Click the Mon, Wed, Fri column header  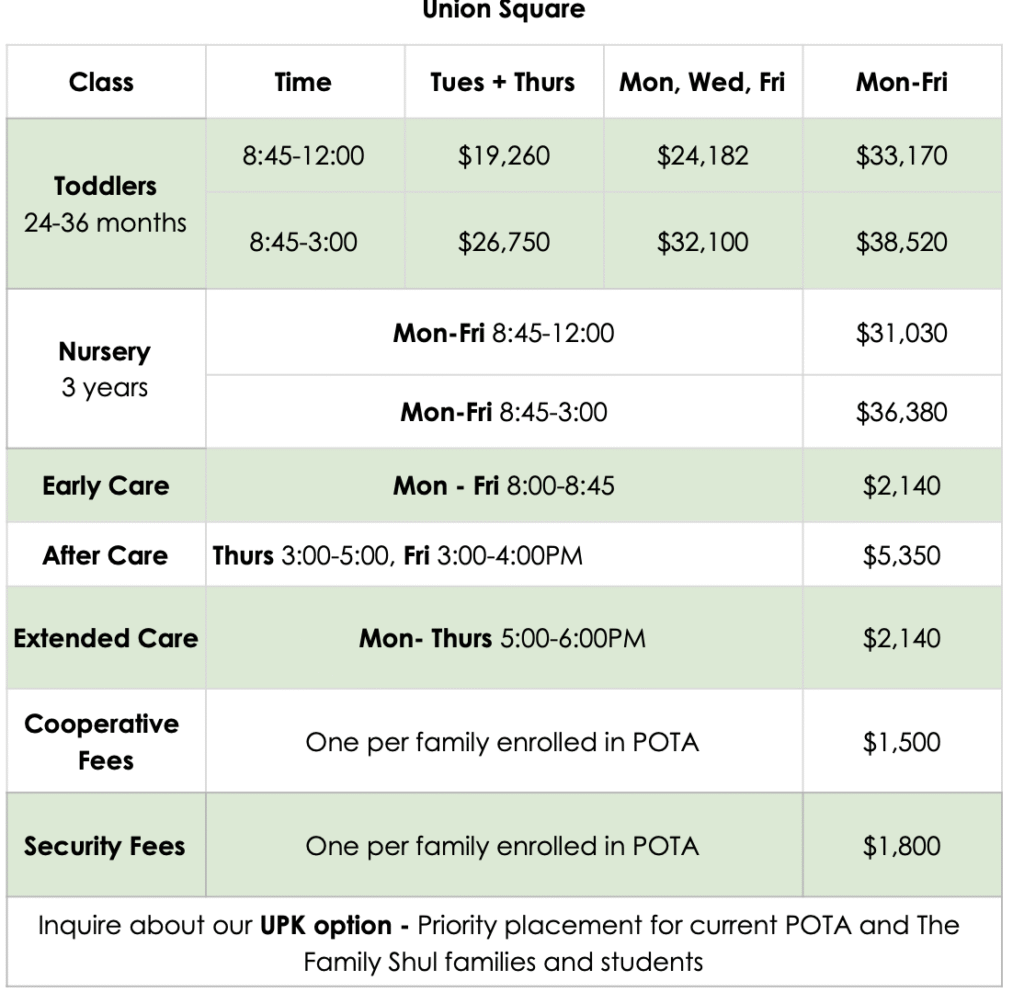[x=702, y=82]
